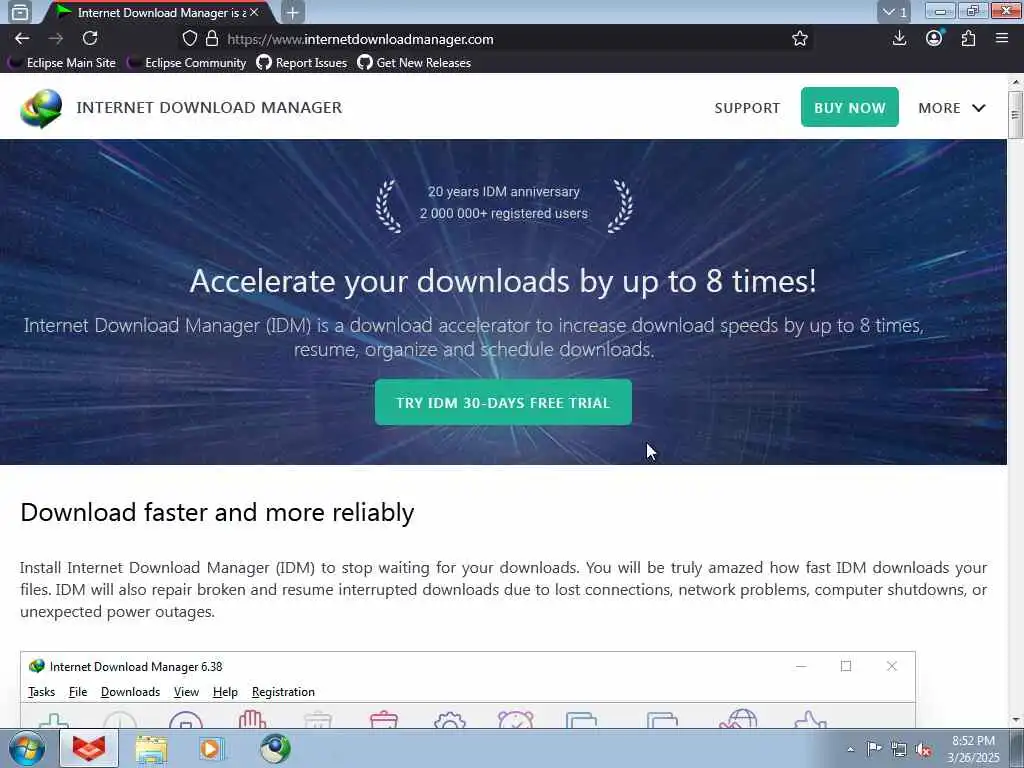Expand the MORE dropdown menu

pyautogui.click(x=952, y=108)
